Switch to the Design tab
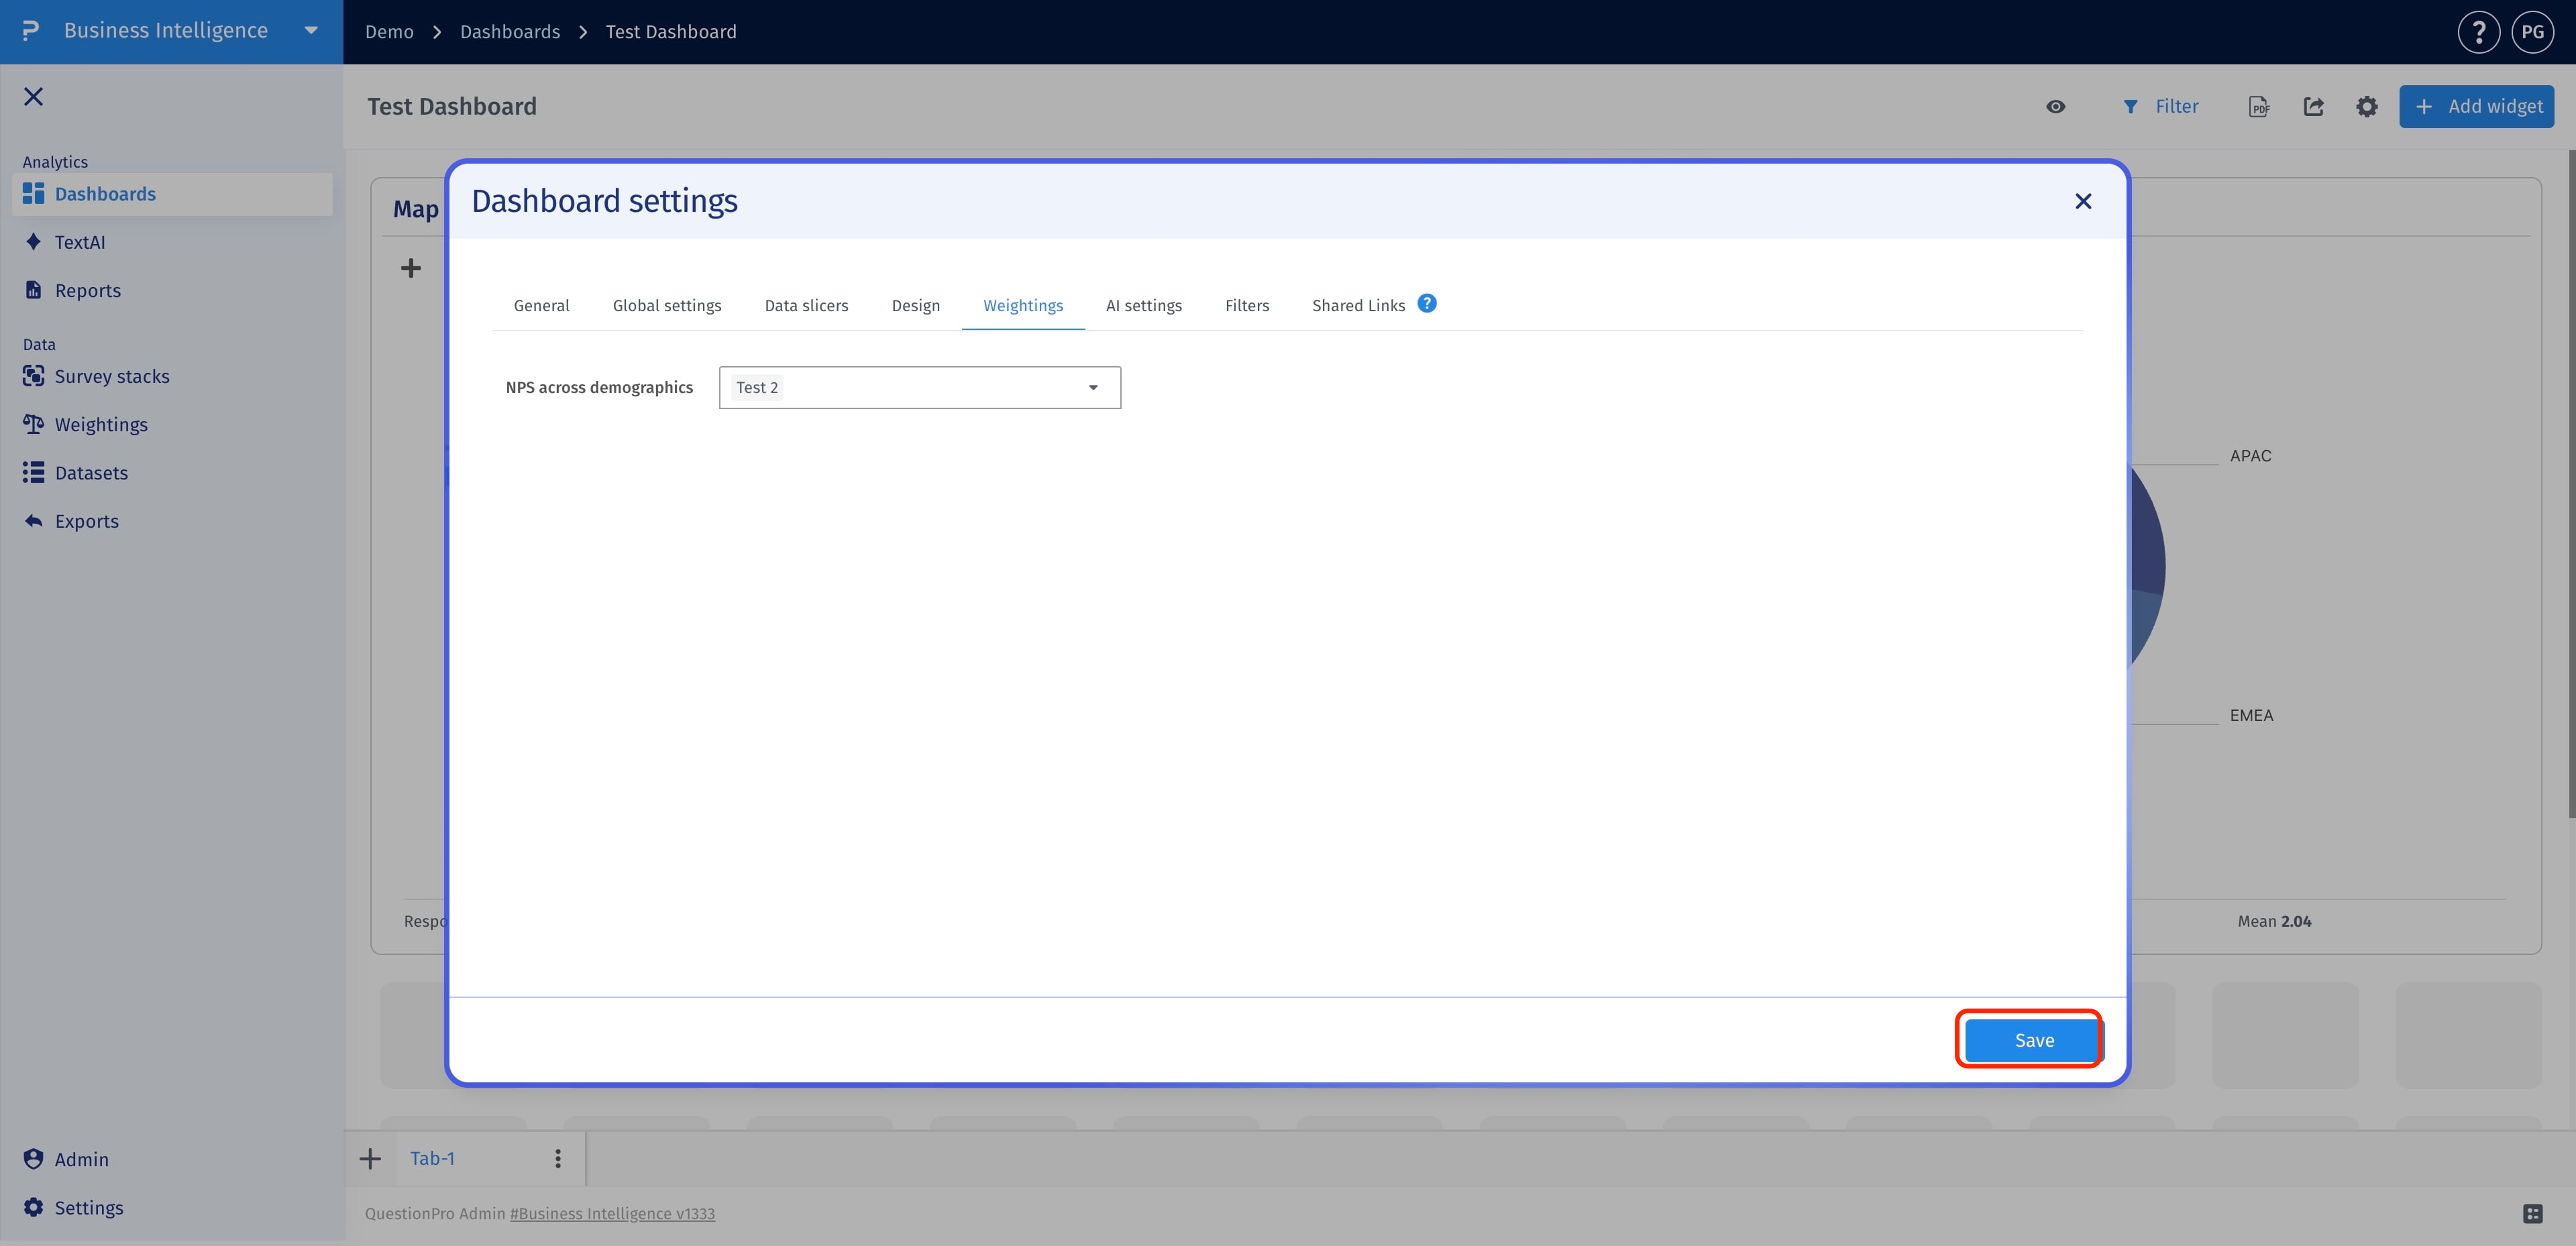The width and height of the screenshot is (2576, 1246). click(915, 305)
